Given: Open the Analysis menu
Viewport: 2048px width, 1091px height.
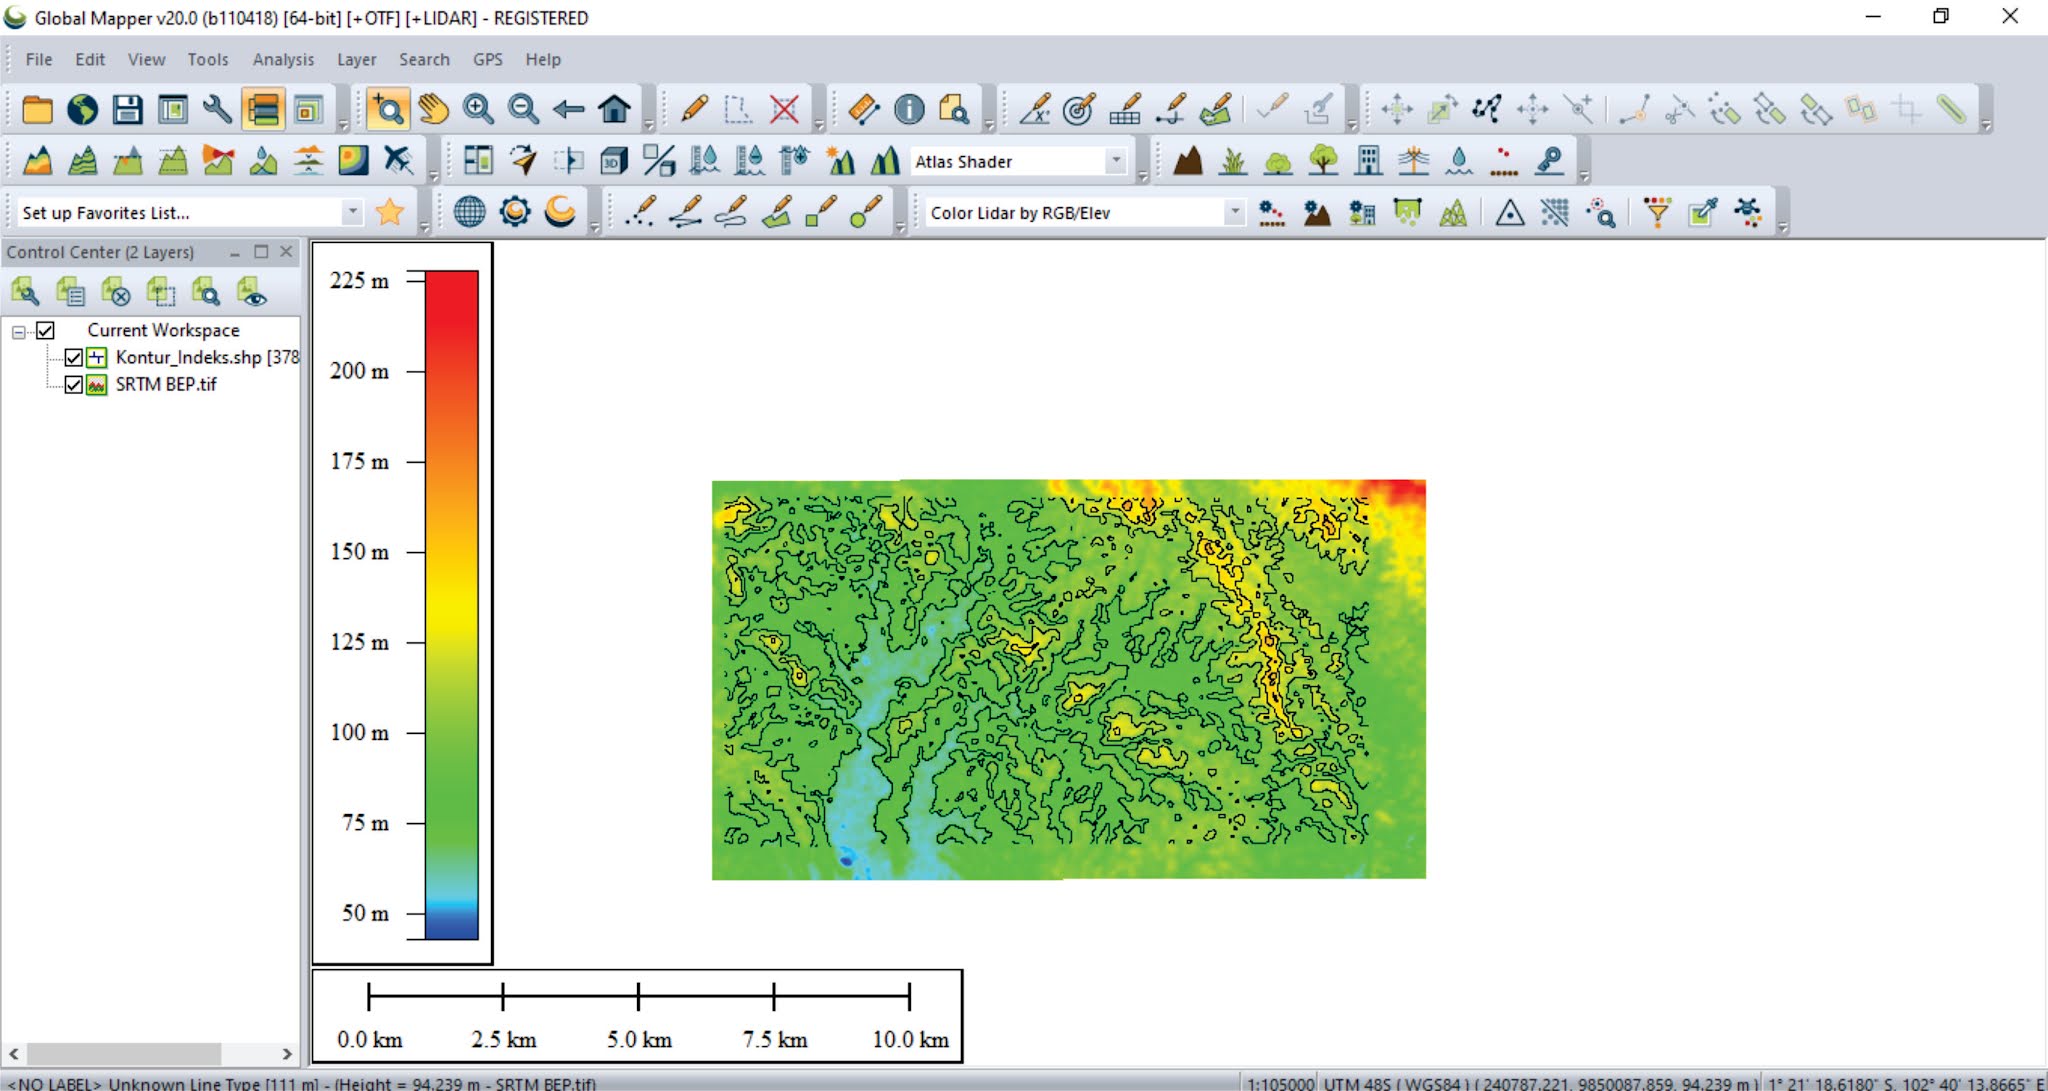Looking at the screenshot, I should [282, 59].
